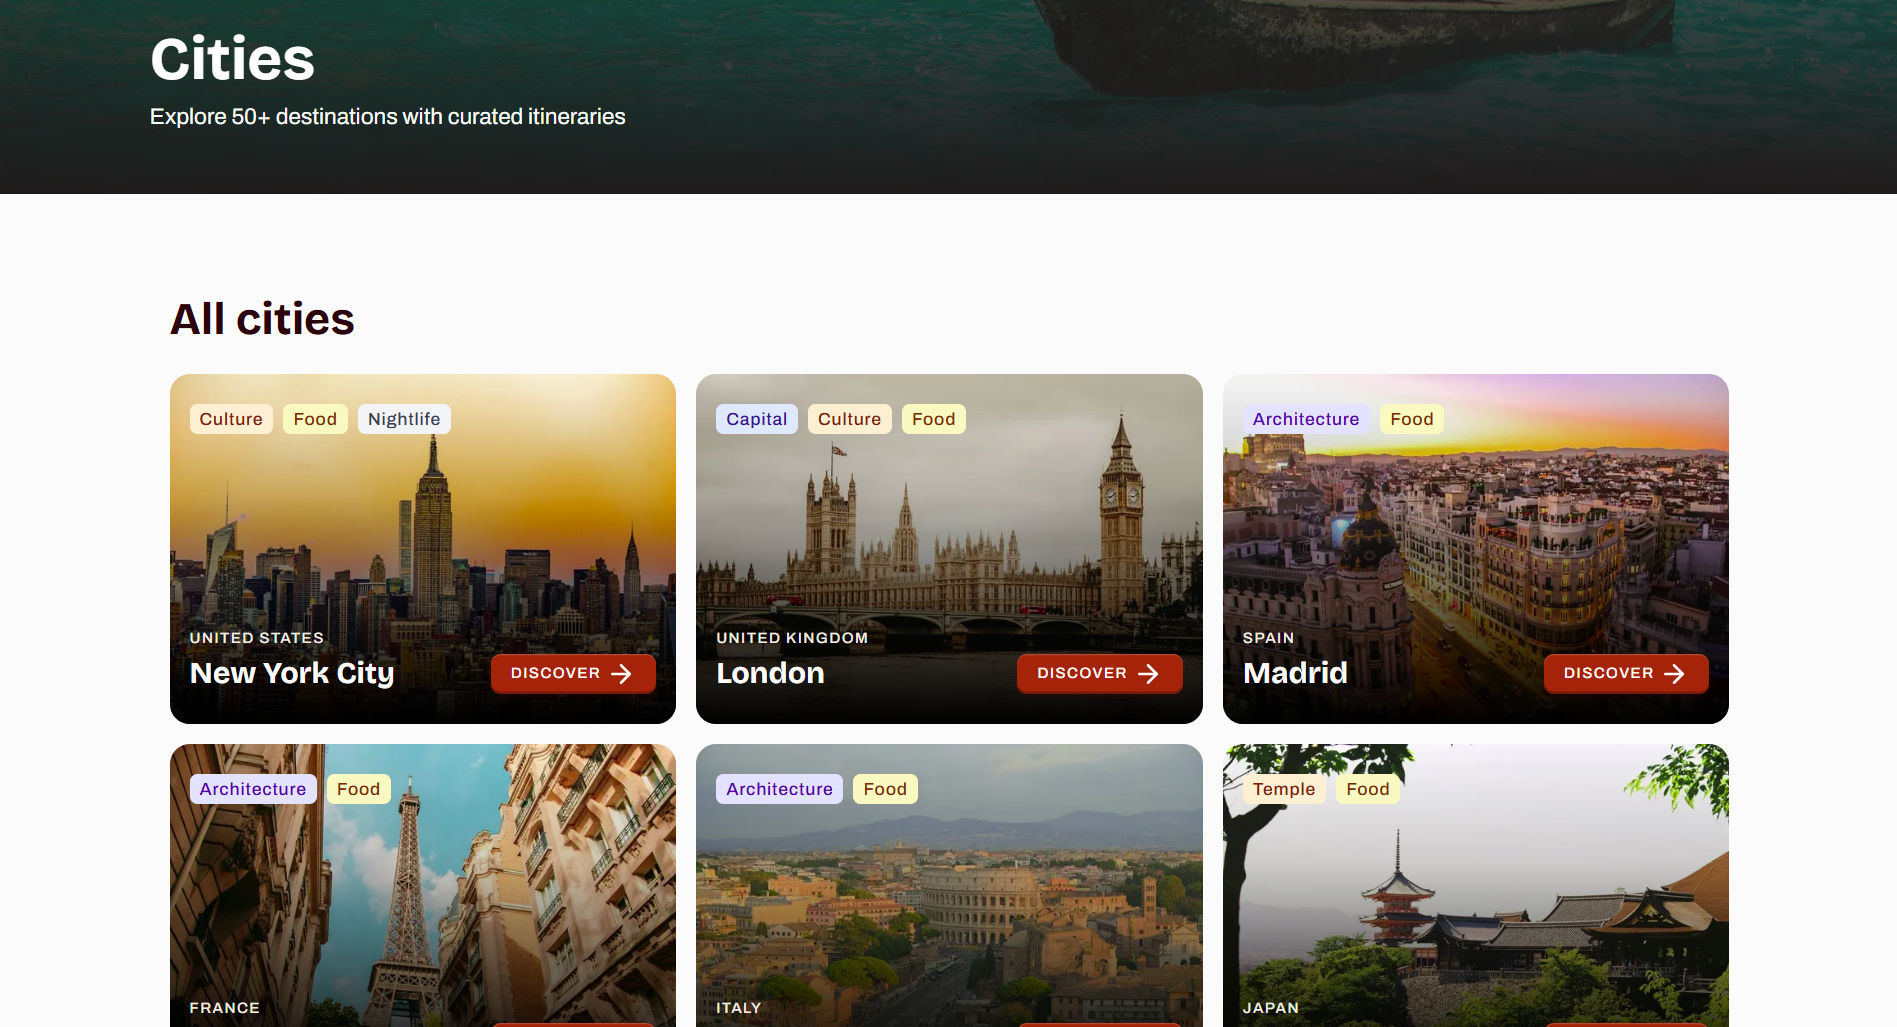Click the arrow icon on Madrid's Discover button
Viewport: 1897px width, 1027px height.
click(x=1674, y=674)
